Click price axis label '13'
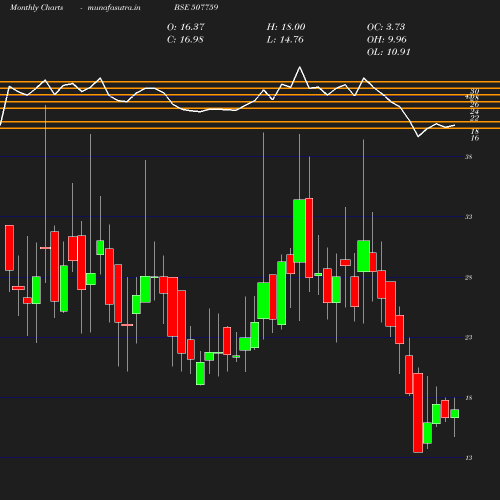The image size is (500, 500). click(x=469, y=458)
